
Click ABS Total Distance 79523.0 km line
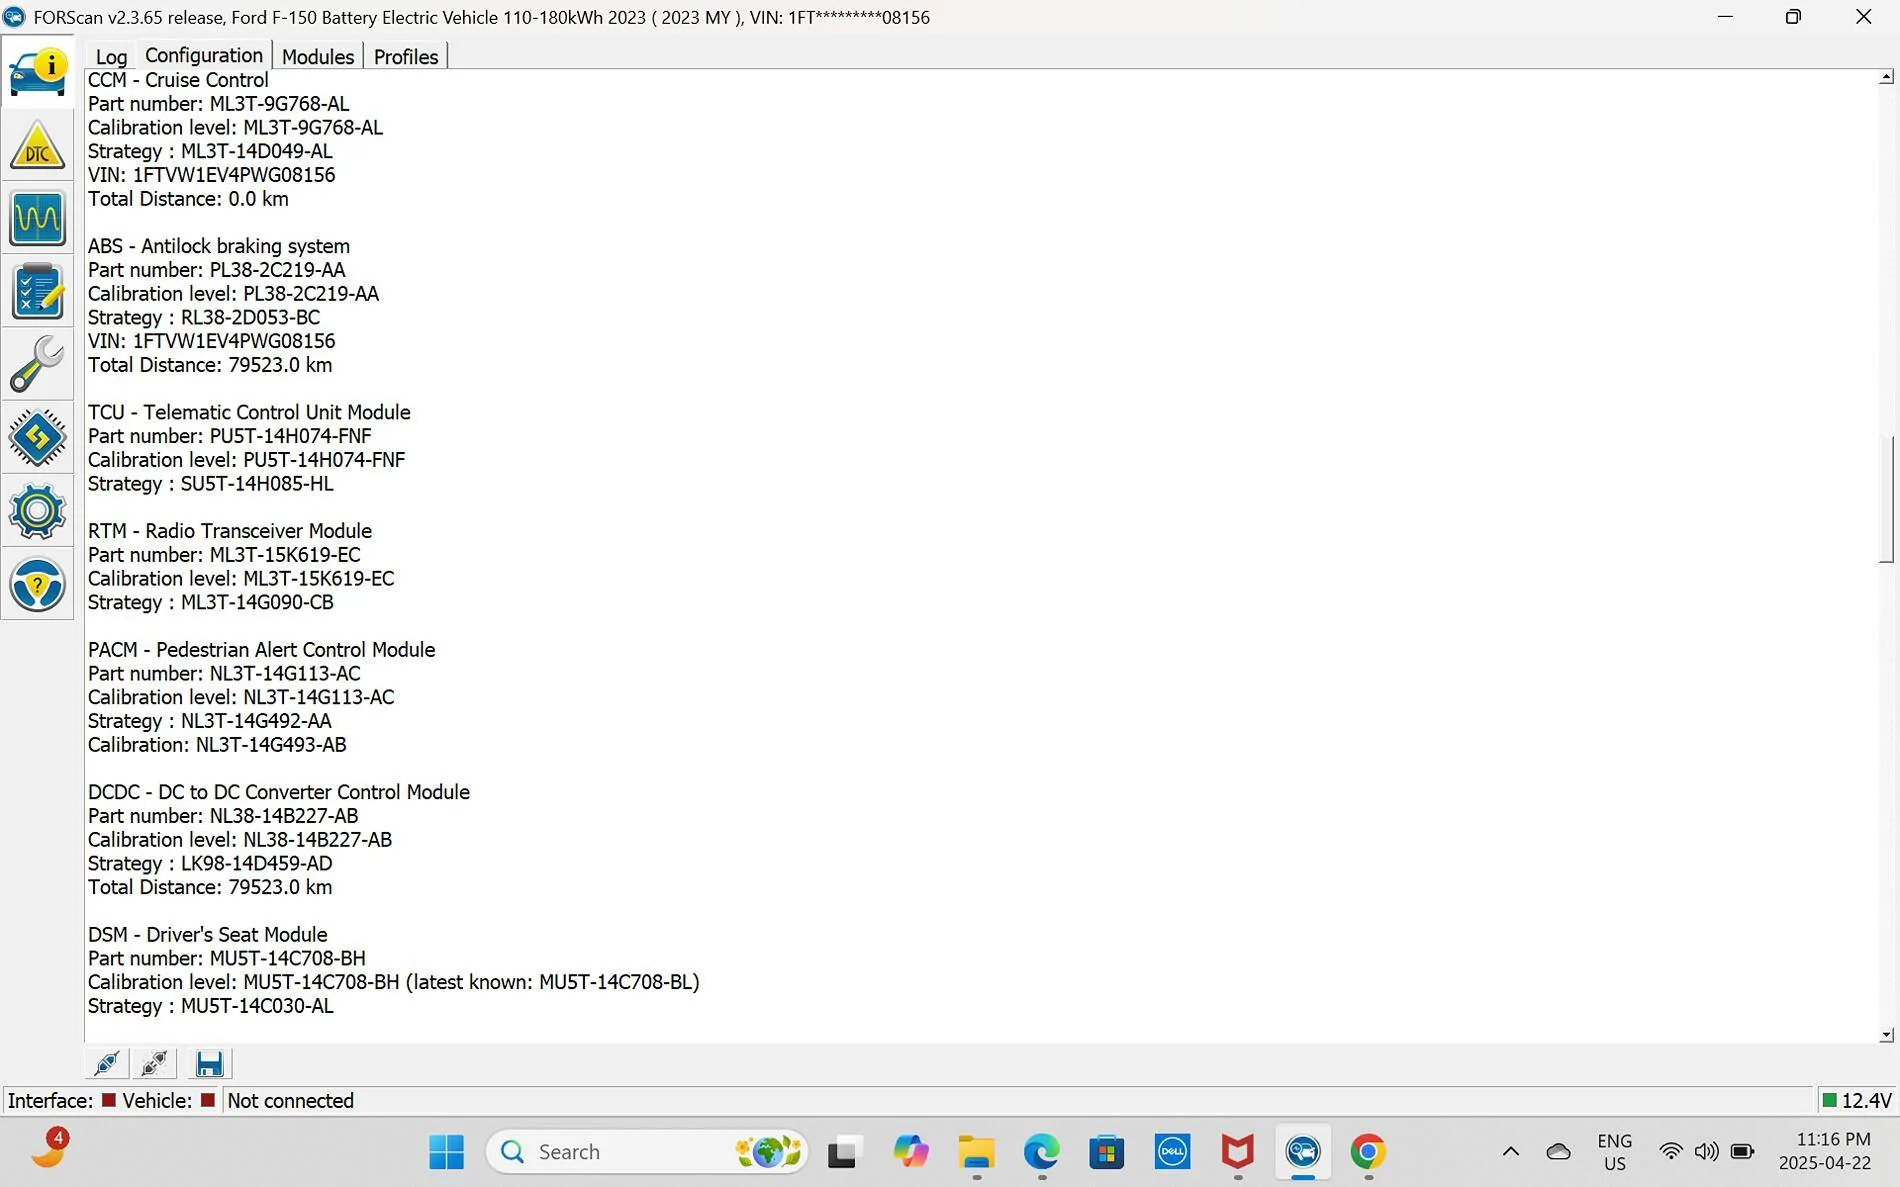pos(210,365)
